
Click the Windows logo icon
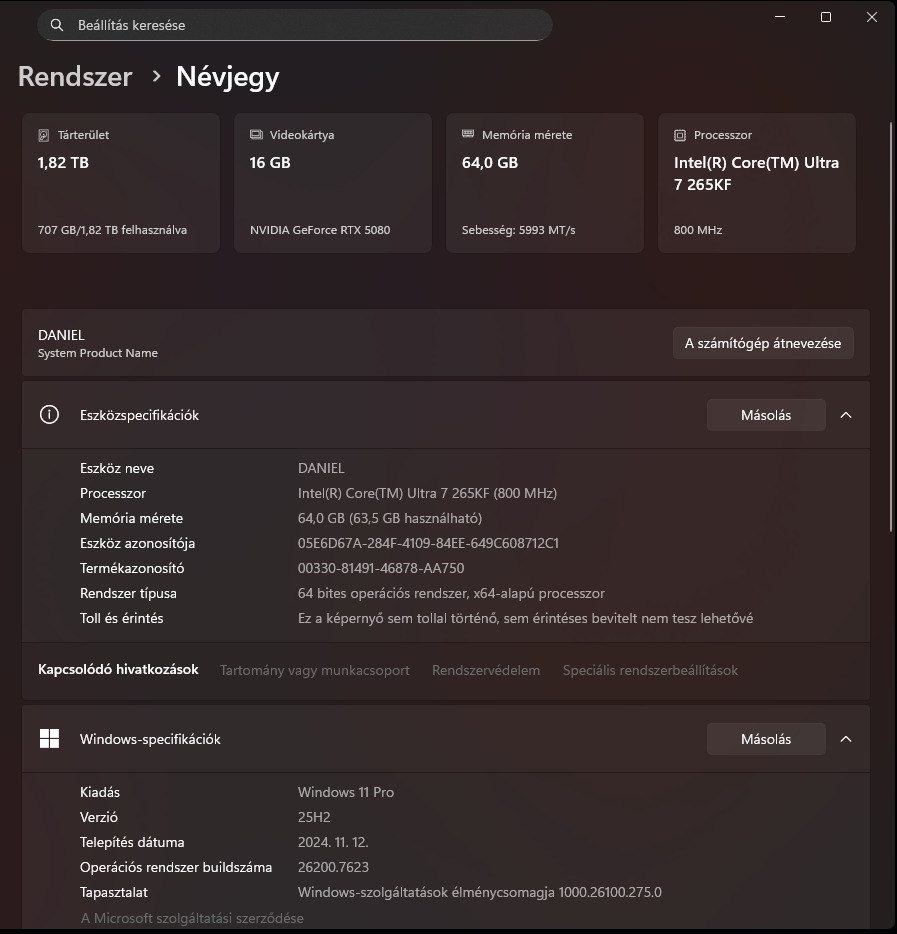49,739
